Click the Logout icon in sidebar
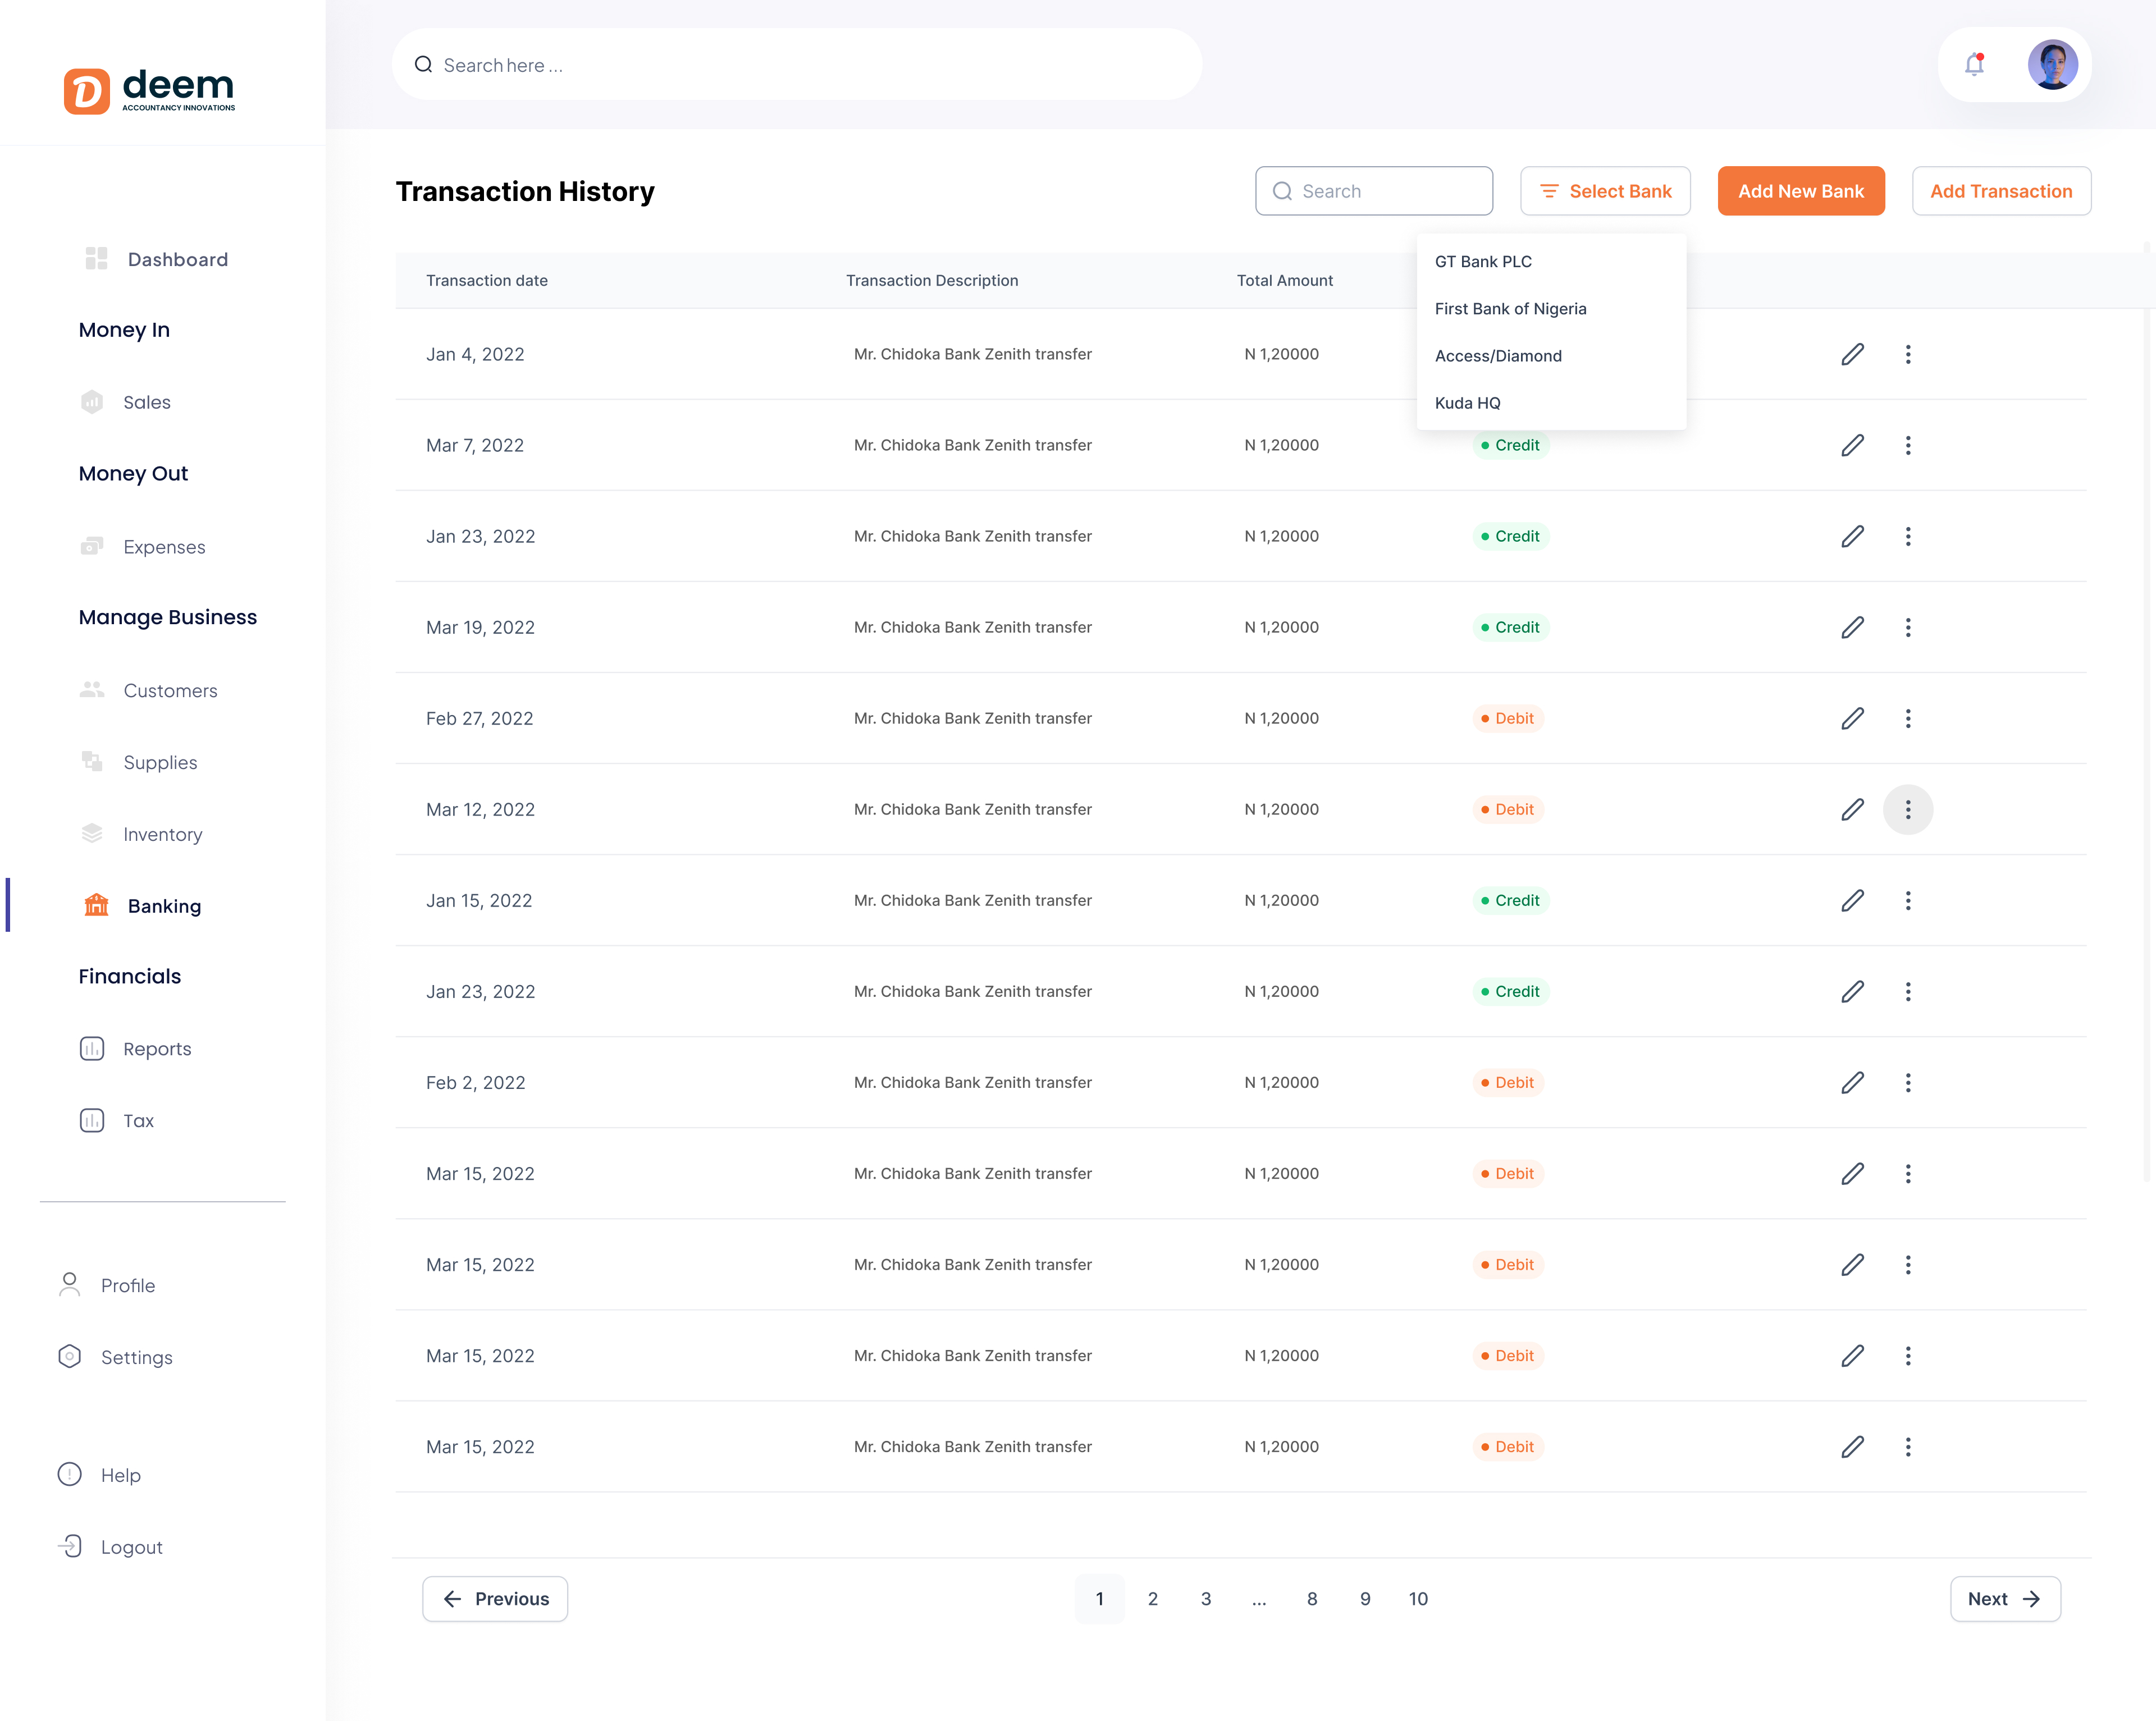The width and height of the screenshot is (2156, 1721). 70,1546
